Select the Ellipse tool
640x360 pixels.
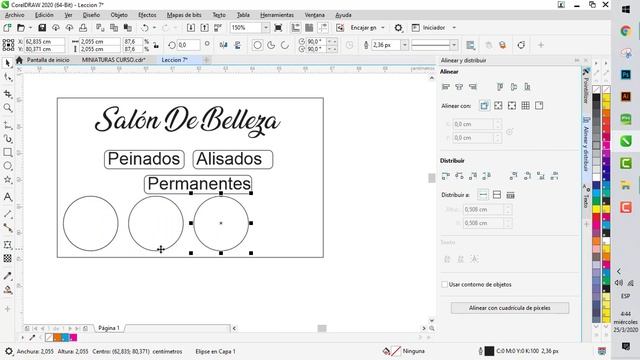(x=7, y=166)
